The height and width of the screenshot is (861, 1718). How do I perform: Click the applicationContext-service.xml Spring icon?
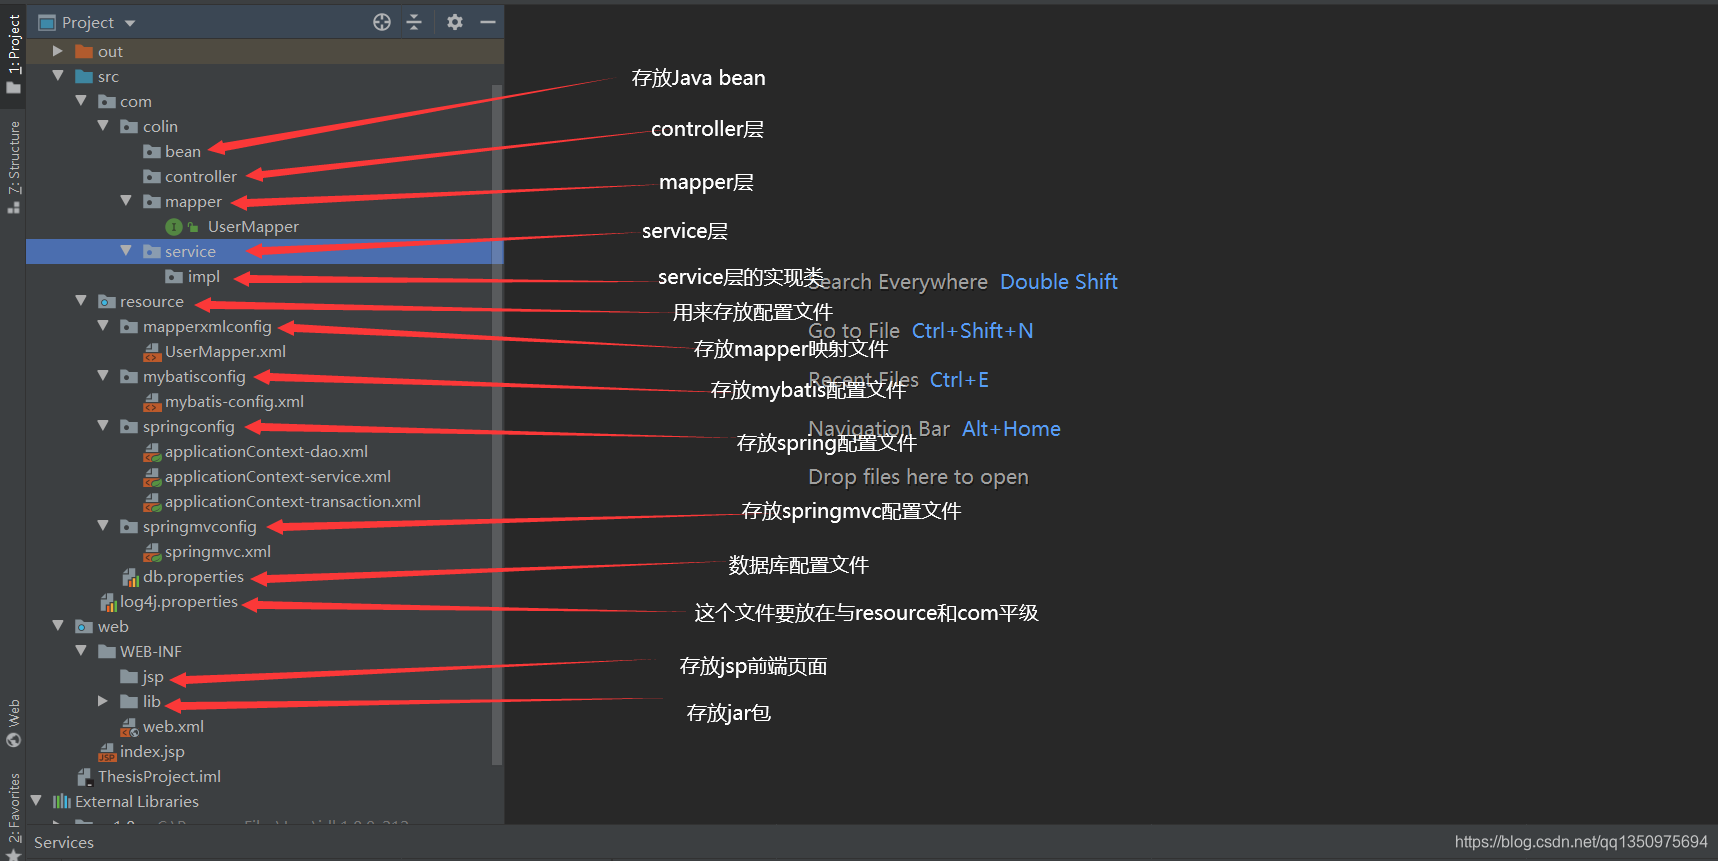tap(152, 477)
